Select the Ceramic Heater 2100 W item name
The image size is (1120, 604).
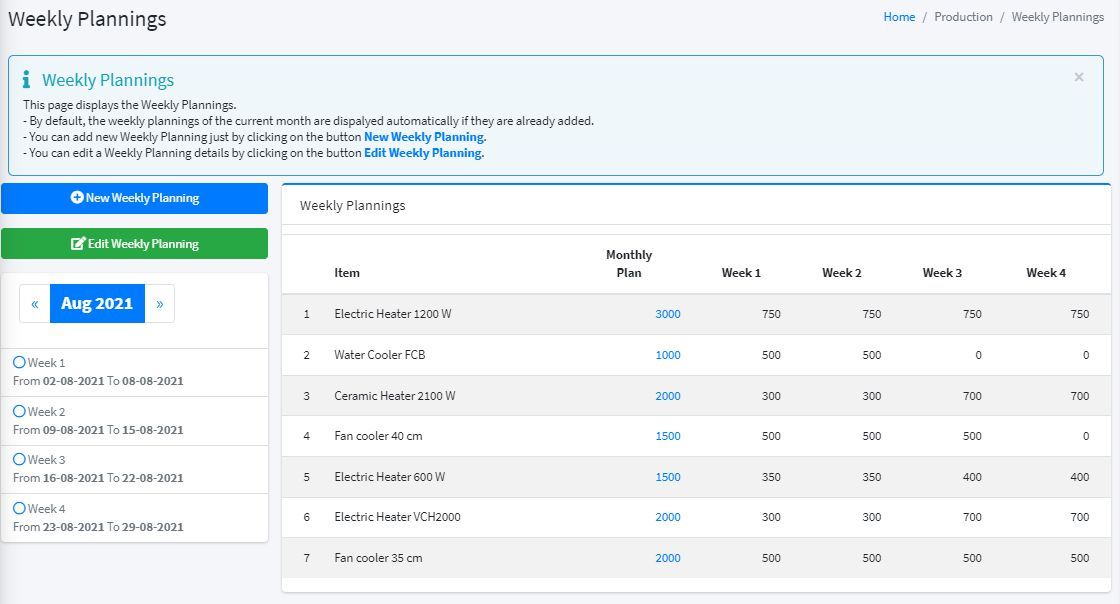(x=394, y=396)
